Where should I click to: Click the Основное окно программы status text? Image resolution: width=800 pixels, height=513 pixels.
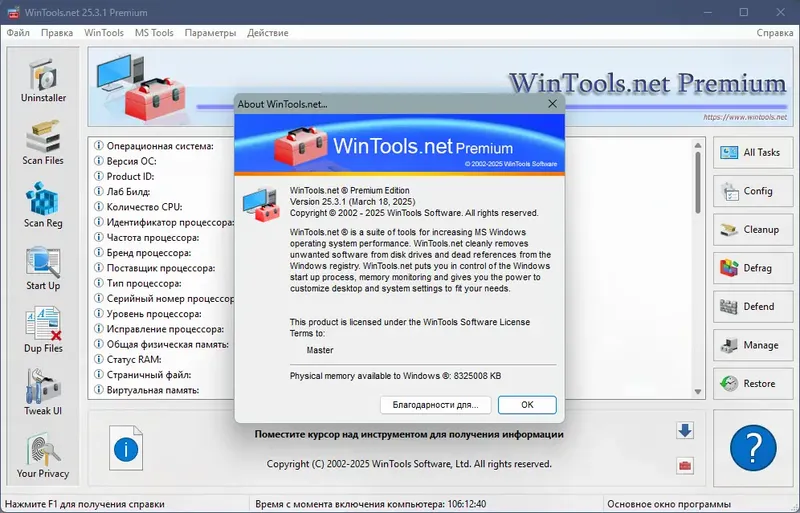669,504
